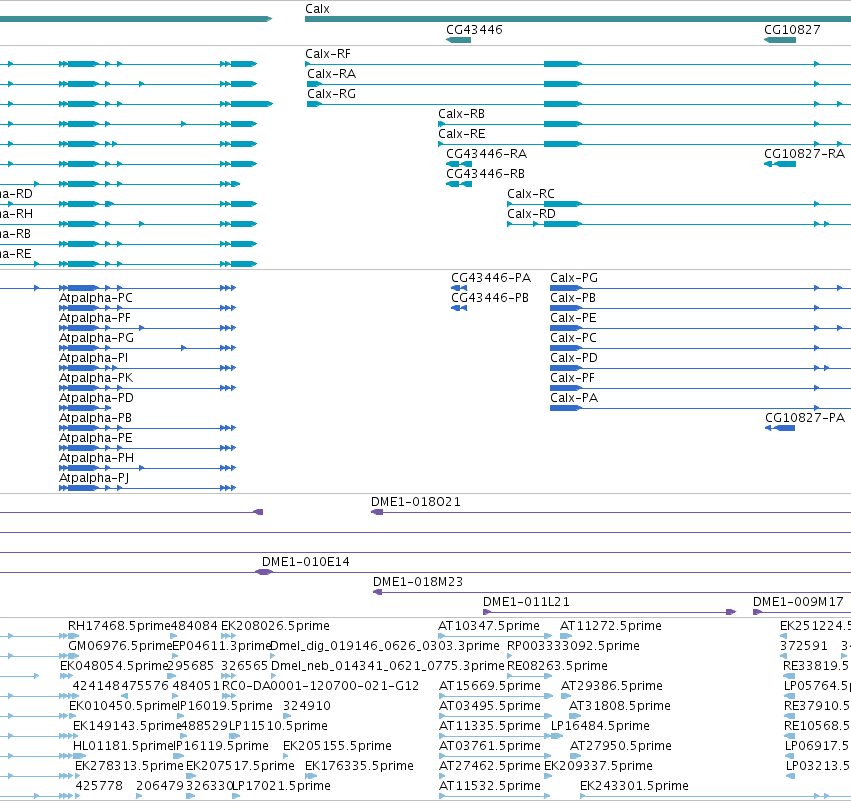The image size is (851, 801).
Task: Select the EK208026.5prime EST label
Action: tap(275, 626)
